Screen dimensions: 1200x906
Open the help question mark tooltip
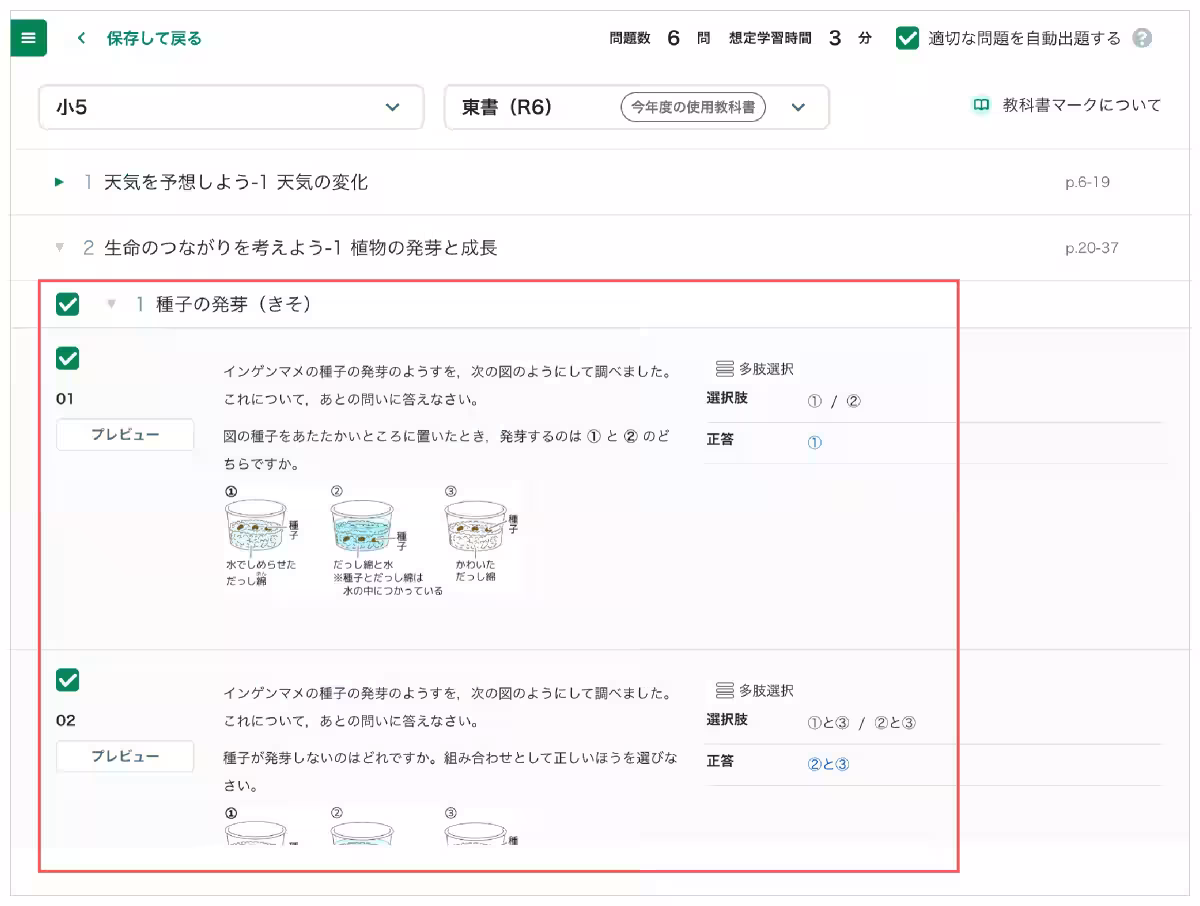pos(1144,38)
